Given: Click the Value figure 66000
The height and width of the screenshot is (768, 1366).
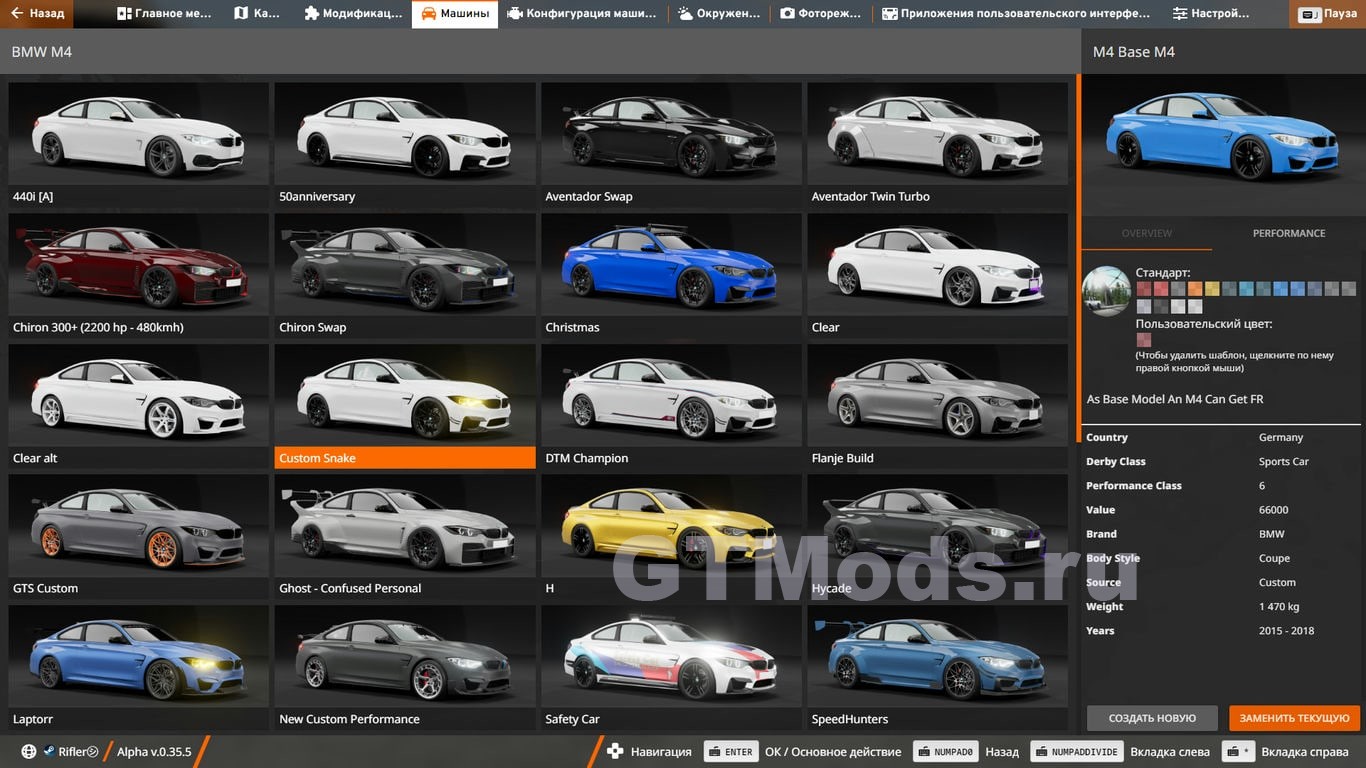Looking at the screenshot, I should [x=1274, y=510].
